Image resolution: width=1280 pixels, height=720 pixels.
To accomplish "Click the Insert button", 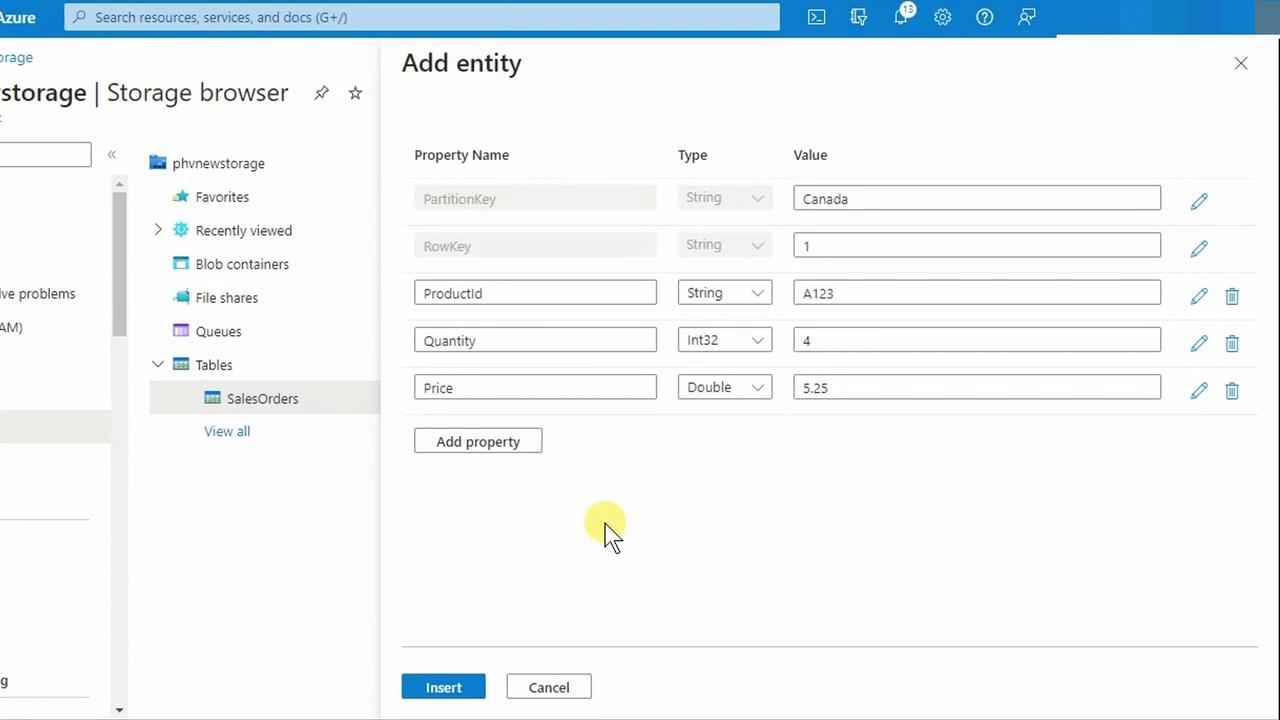I will tap(443, 687).
